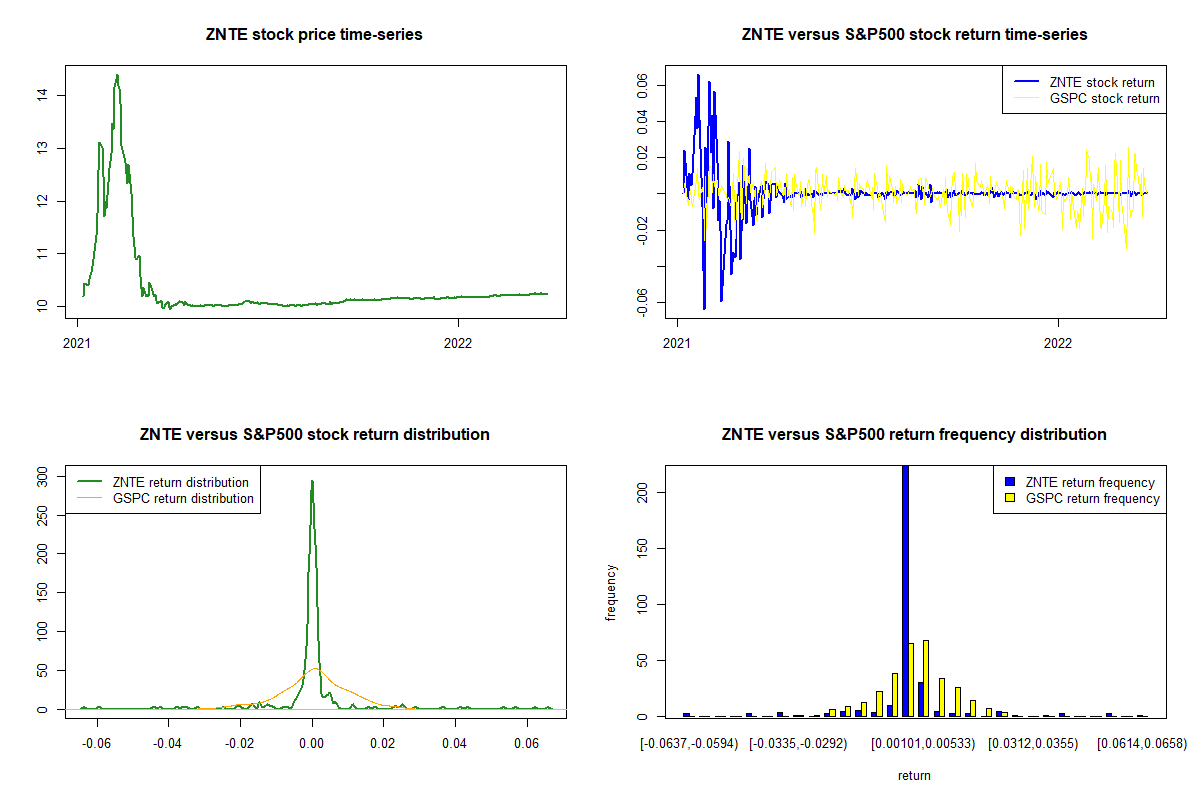Click the stock return distribution chart title
1200x800 pixels.
click(315, 435)
